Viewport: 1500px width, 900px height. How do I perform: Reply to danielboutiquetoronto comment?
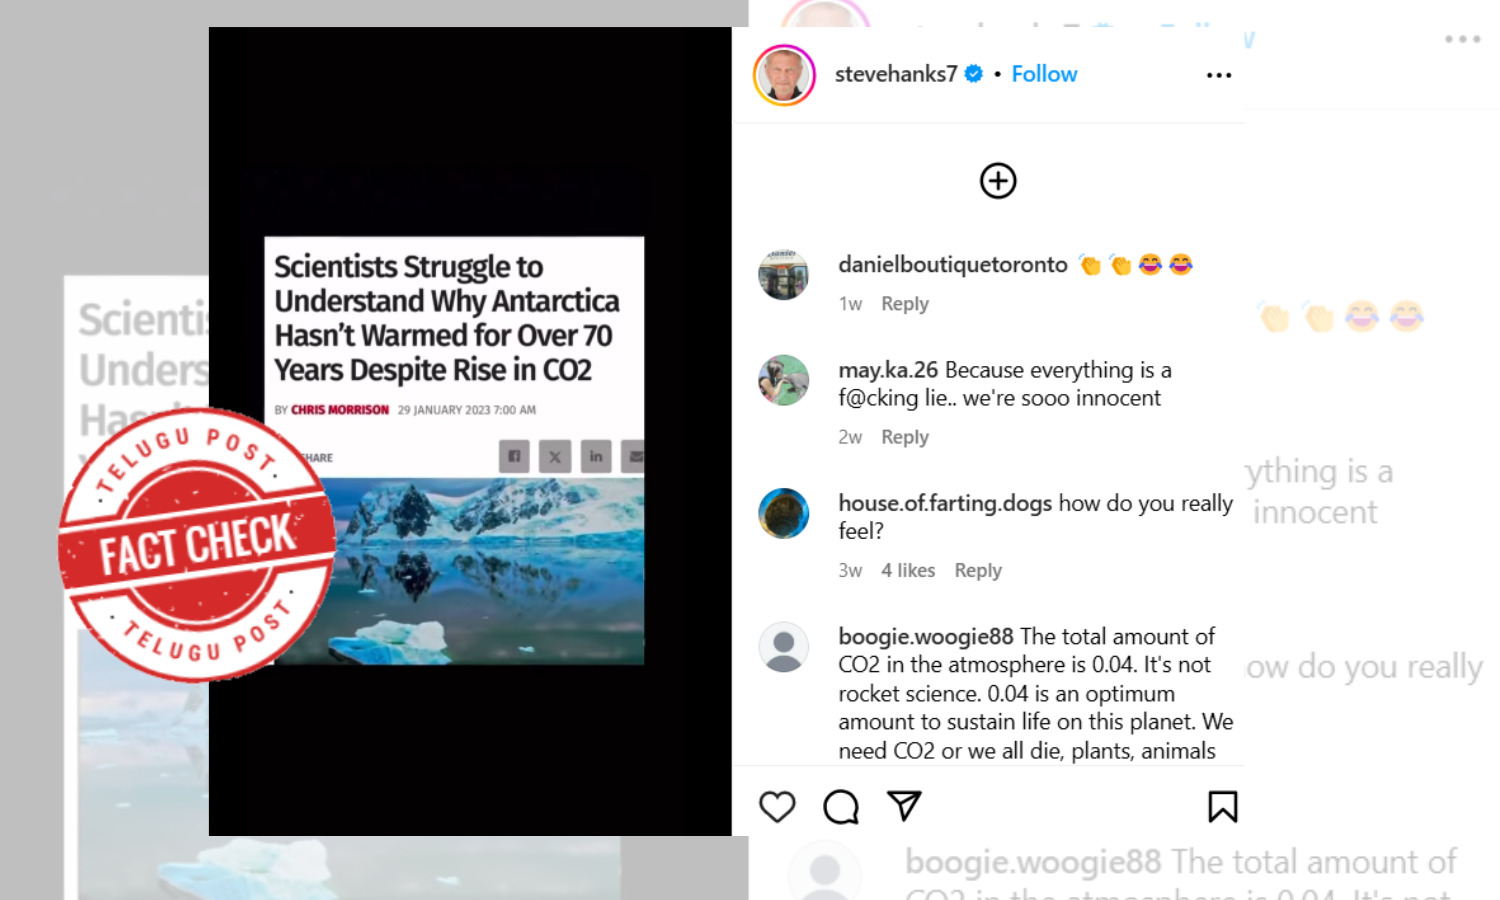point(905,304)
